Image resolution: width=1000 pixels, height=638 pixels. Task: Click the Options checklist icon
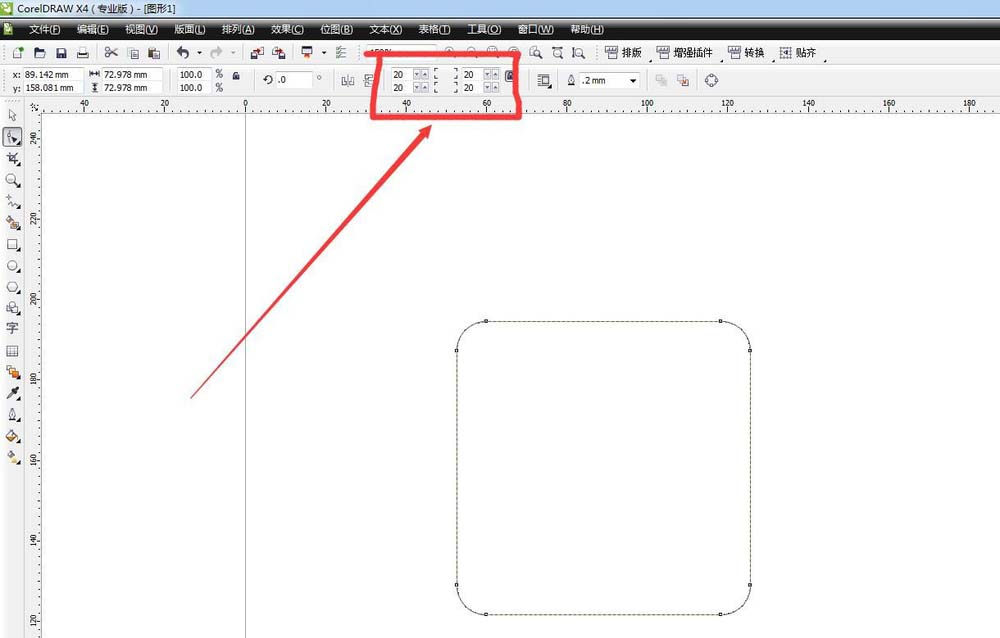[x=341, y=53]
